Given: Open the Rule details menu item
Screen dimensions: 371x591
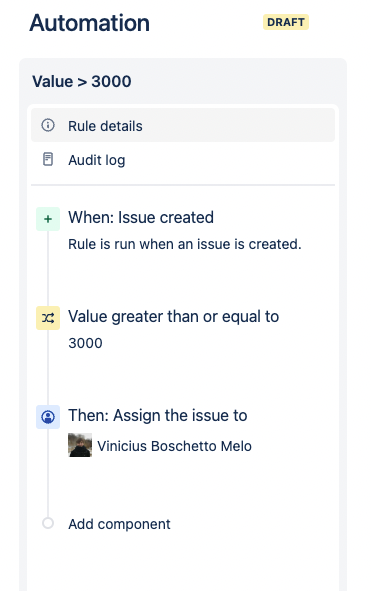Looking at the screenshot, I should [x=183, y=125].
